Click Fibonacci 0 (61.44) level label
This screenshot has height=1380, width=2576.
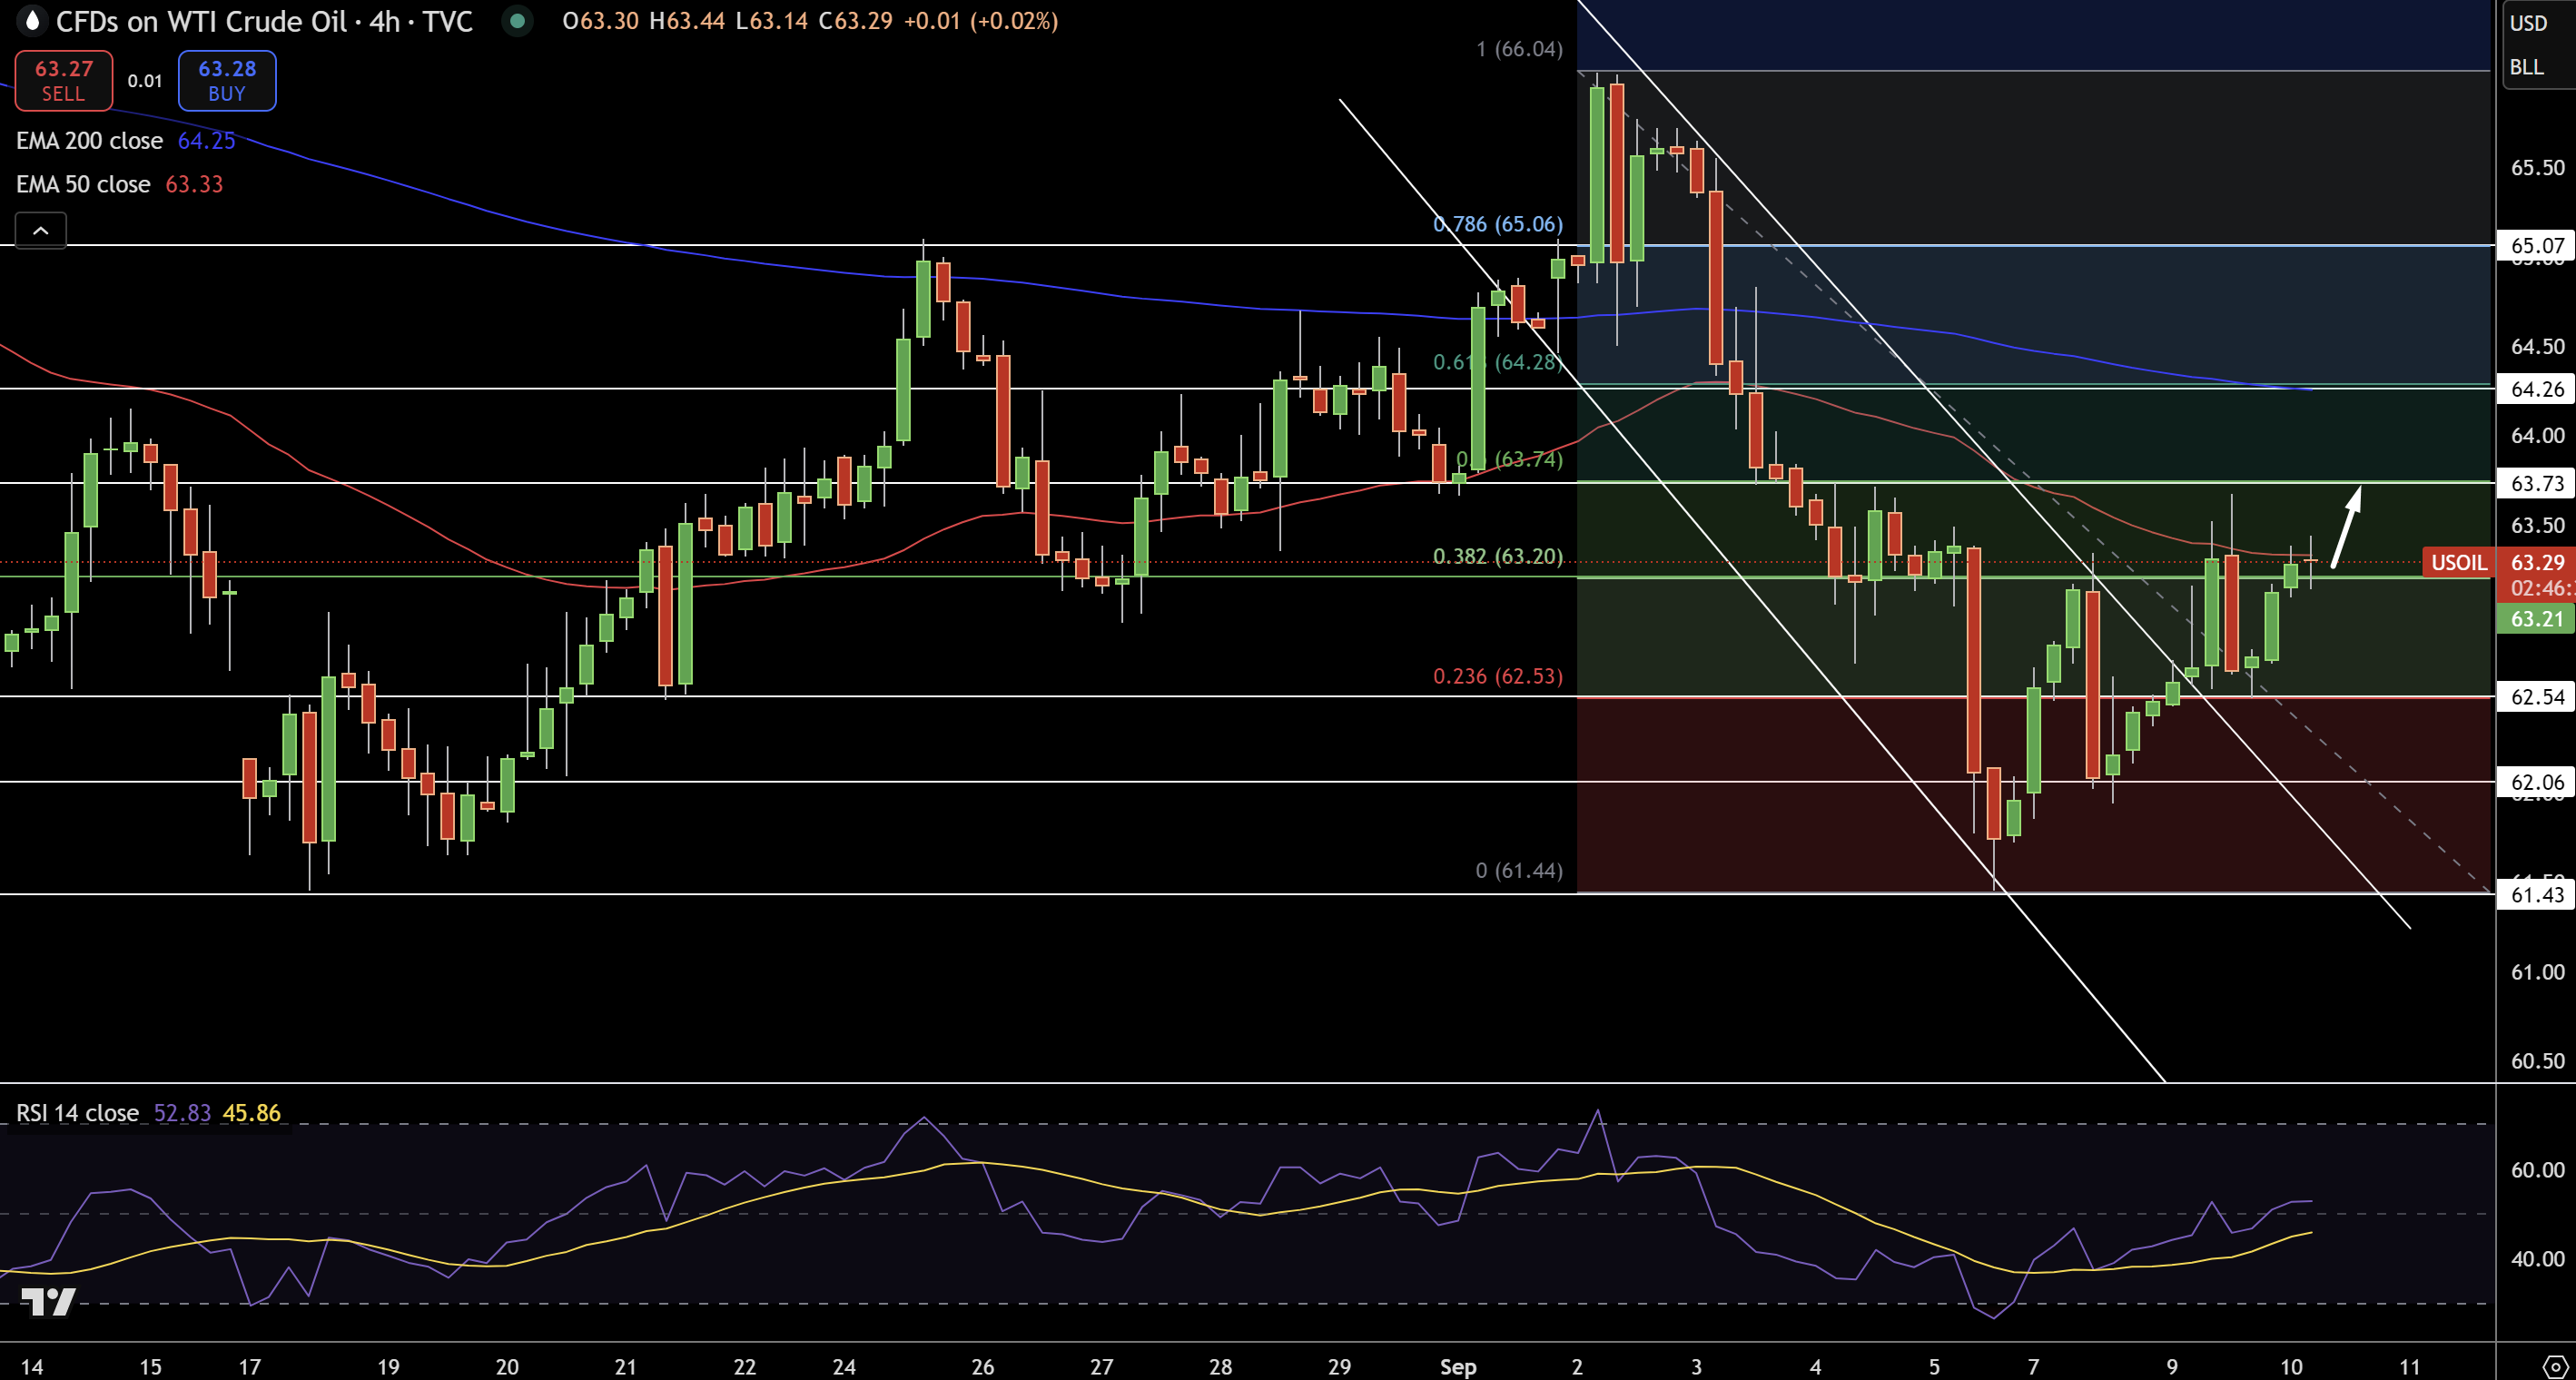(x=1519, y=870)
